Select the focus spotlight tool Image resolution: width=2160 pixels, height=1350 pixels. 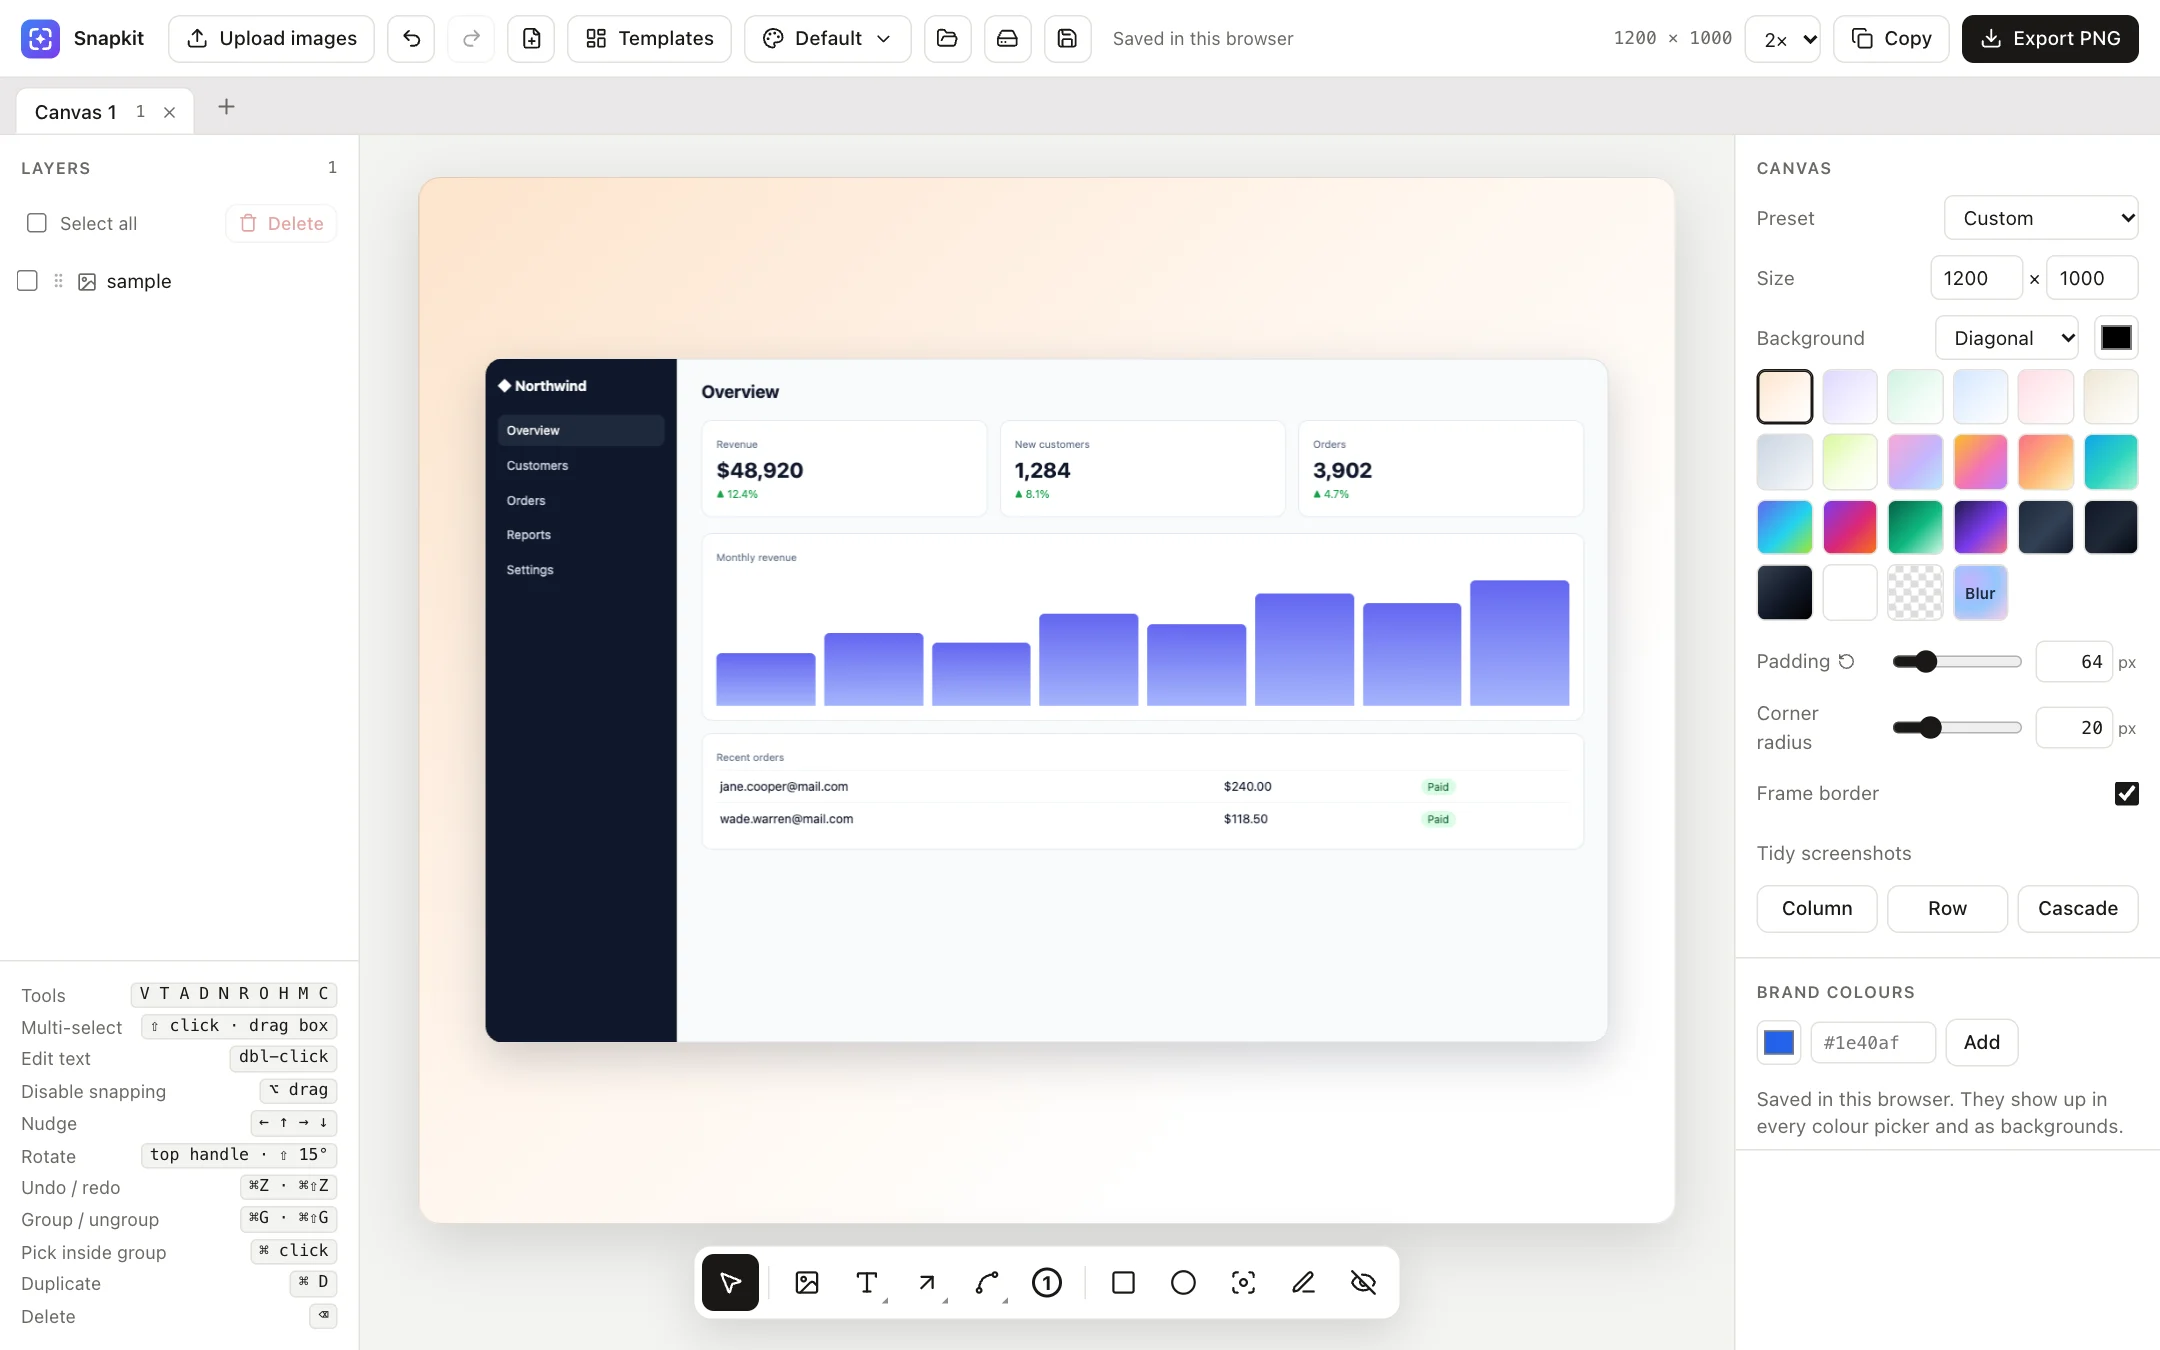[1243, 1282]
